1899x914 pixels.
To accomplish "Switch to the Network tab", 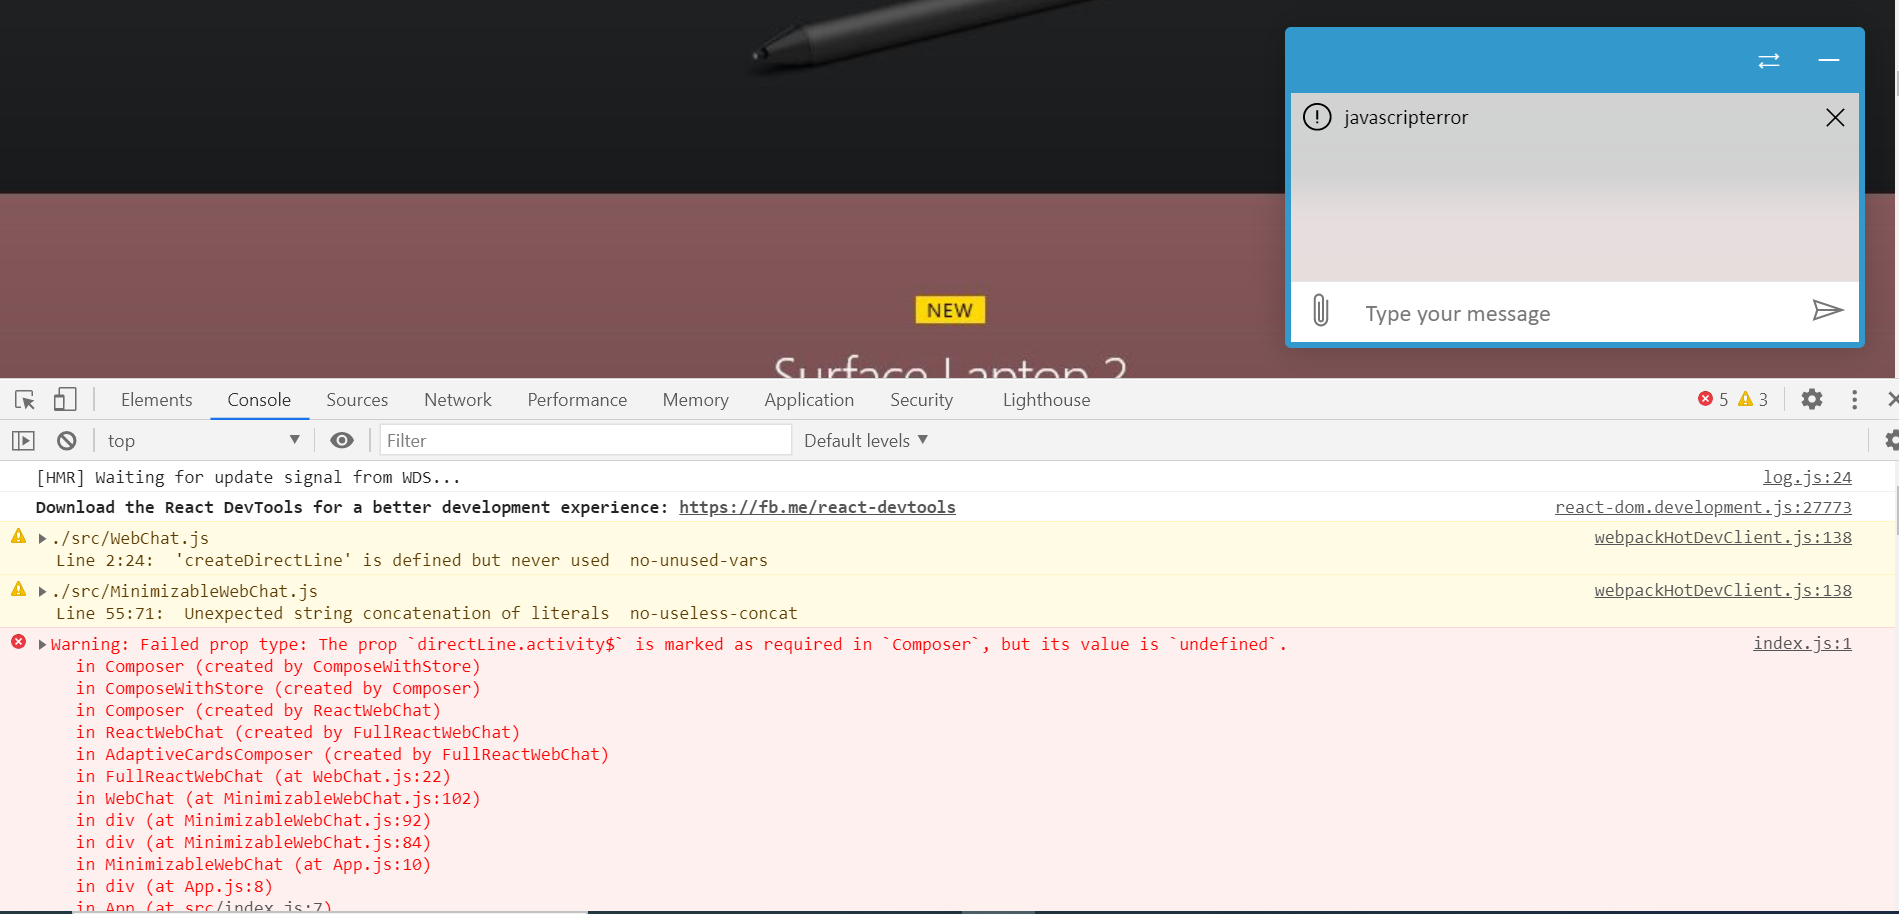I will tap(457, 399).
